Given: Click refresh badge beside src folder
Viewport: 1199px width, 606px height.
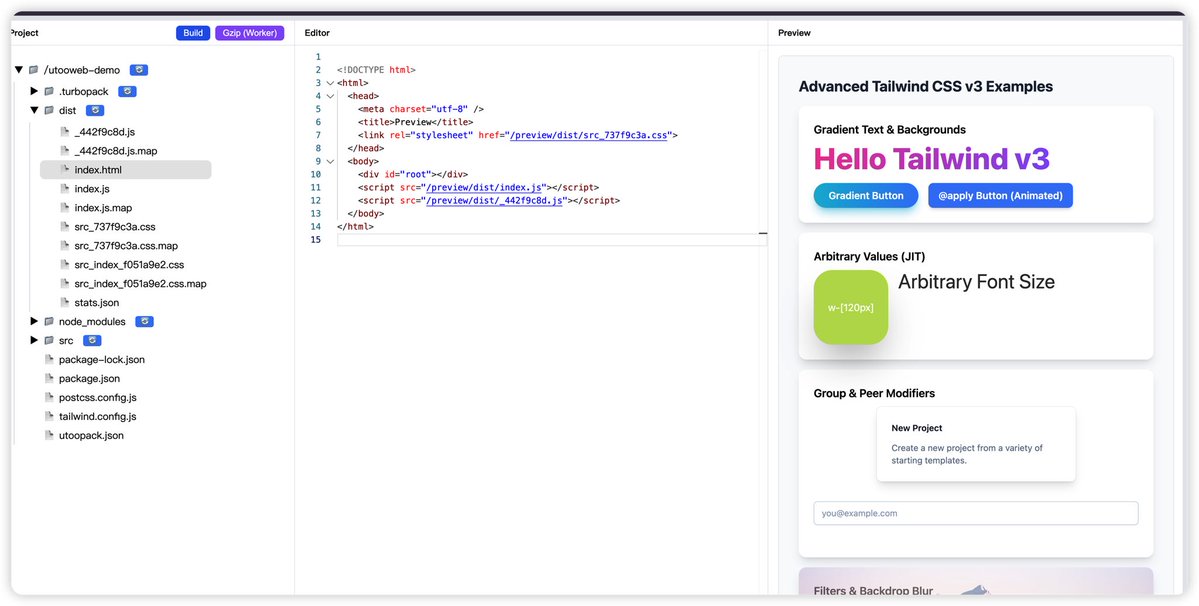Looking at the screenshot, I should [92, 341].
